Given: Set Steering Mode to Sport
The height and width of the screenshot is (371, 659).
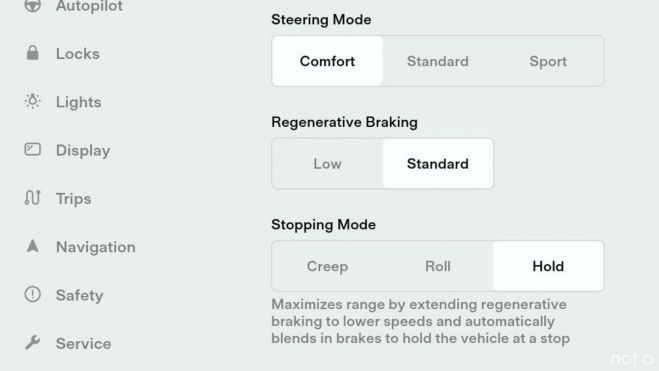Looking at the screenshot, I should [x=548, y=61].
